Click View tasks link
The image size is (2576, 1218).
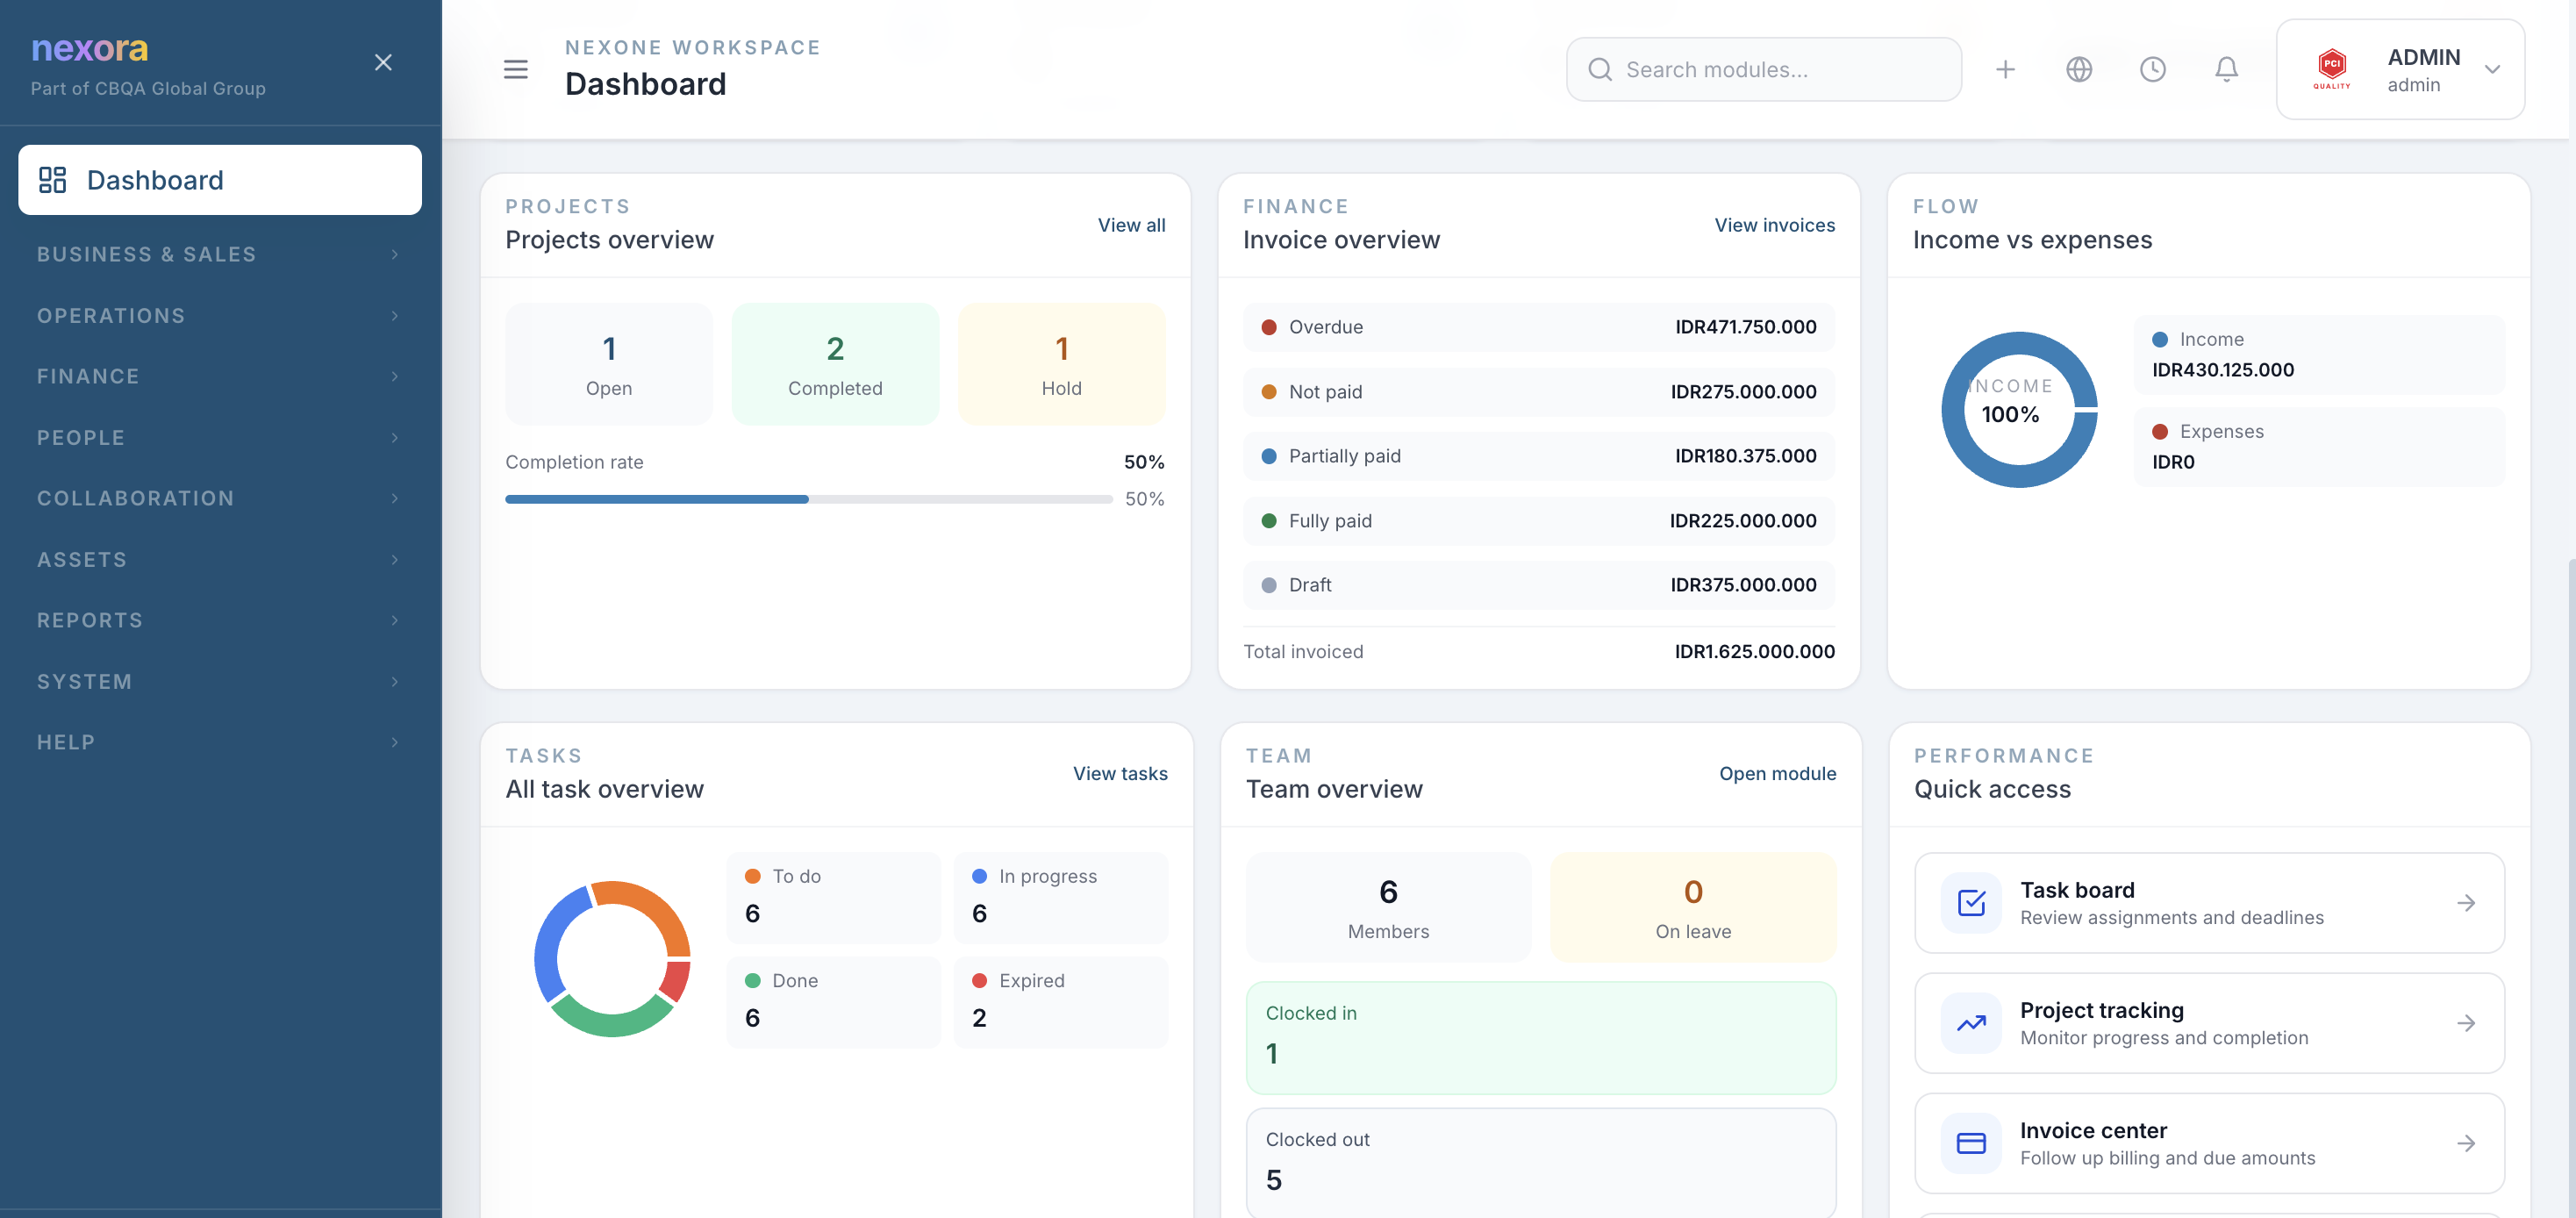coord(1120,774)
